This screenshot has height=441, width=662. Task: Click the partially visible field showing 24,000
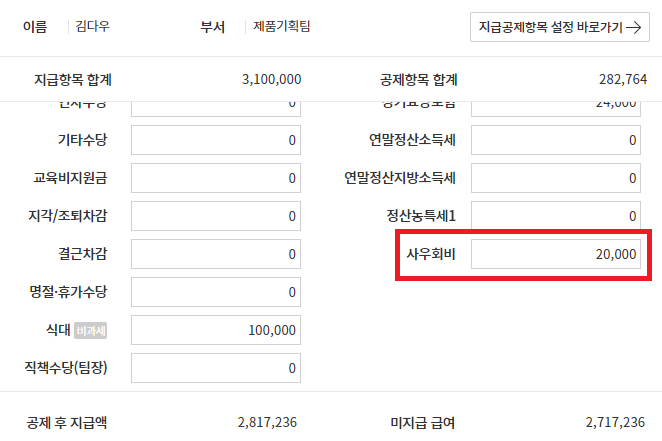556,106
